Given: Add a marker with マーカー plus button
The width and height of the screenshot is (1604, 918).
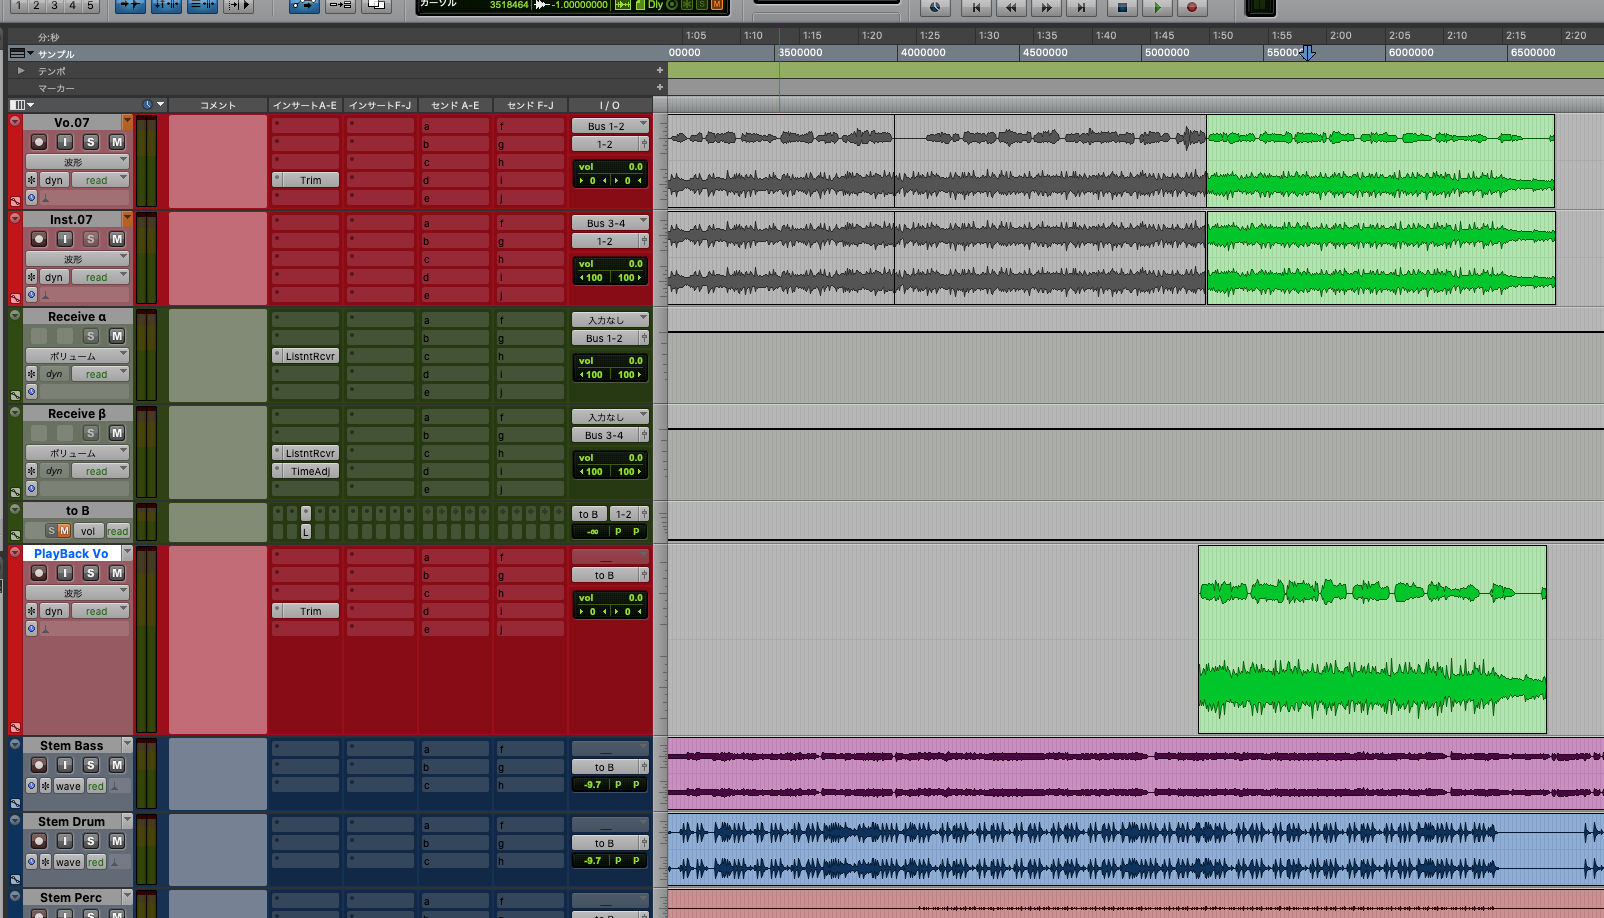Looking at the screenshot, I should (x=660, y=88).
